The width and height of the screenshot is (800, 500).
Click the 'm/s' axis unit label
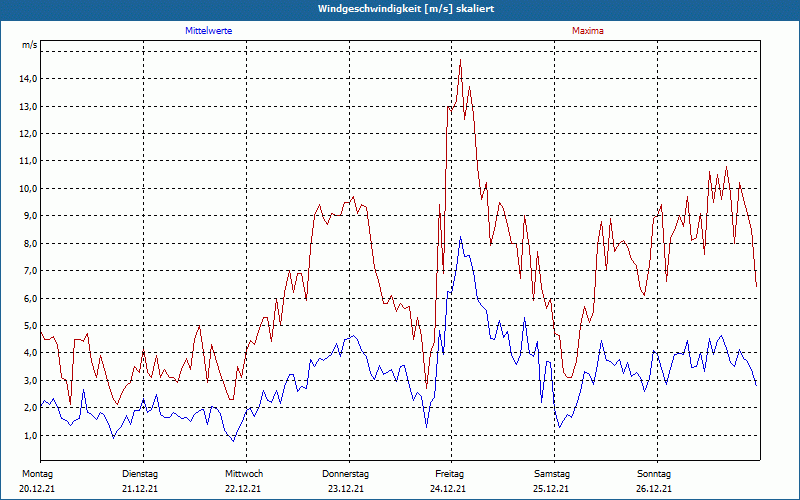(30, 45)
